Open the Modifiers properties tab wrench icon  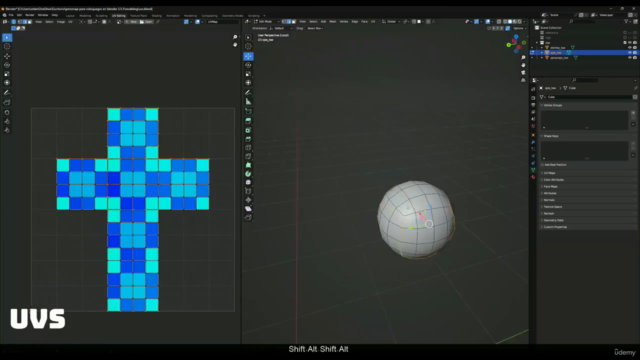coord(533,142)
